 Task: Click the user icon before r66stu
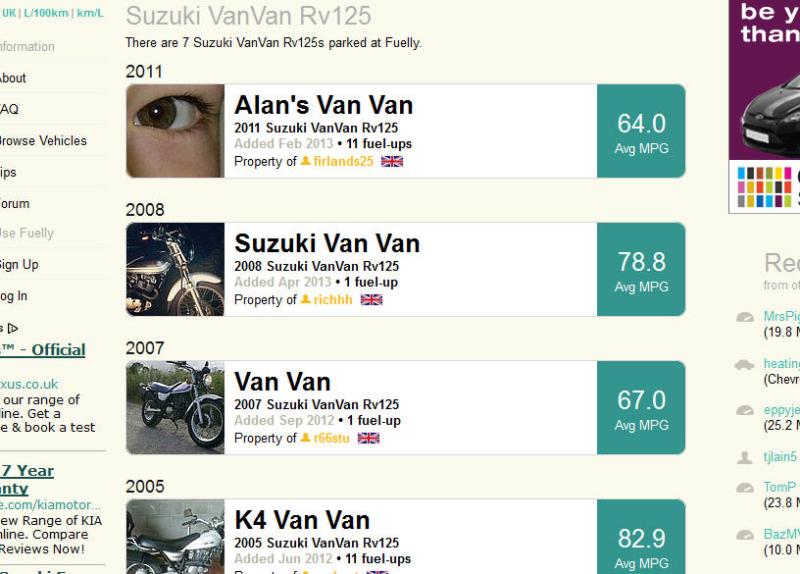(x=306, y=438)
